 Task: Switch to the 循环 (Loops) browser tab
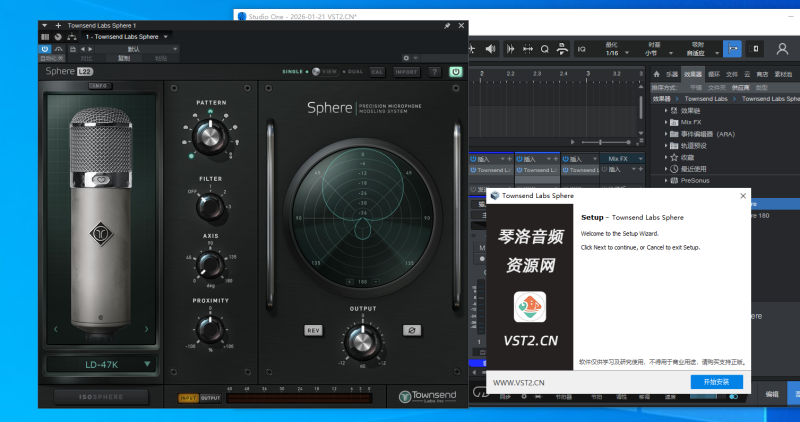pyautogui.click(x=713, y=74)
